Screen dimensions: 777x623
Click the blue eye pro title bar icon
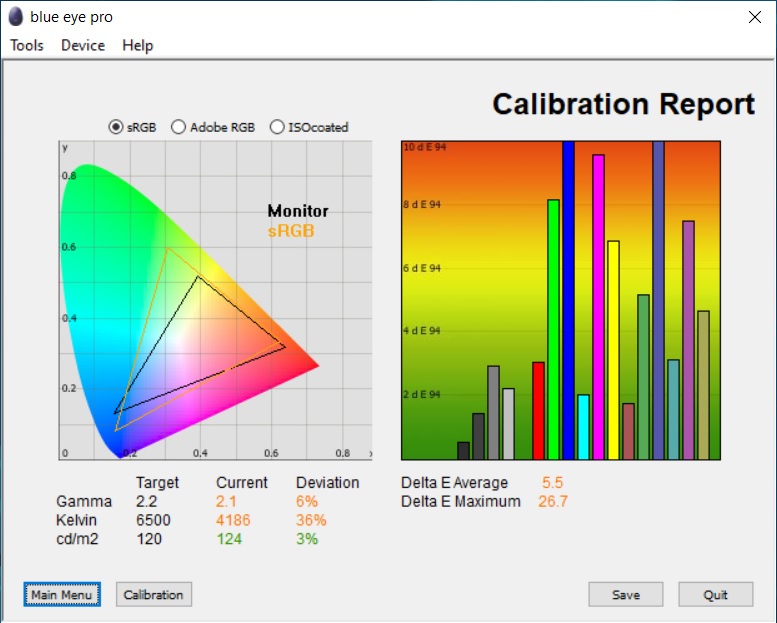tap(16, 17)
